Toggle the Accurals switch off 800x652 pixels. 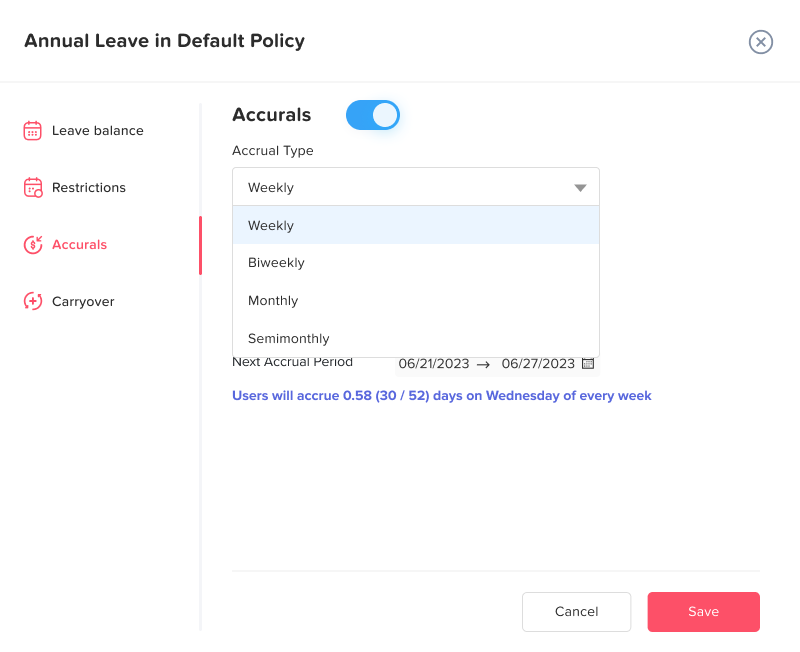pos(373,115)
